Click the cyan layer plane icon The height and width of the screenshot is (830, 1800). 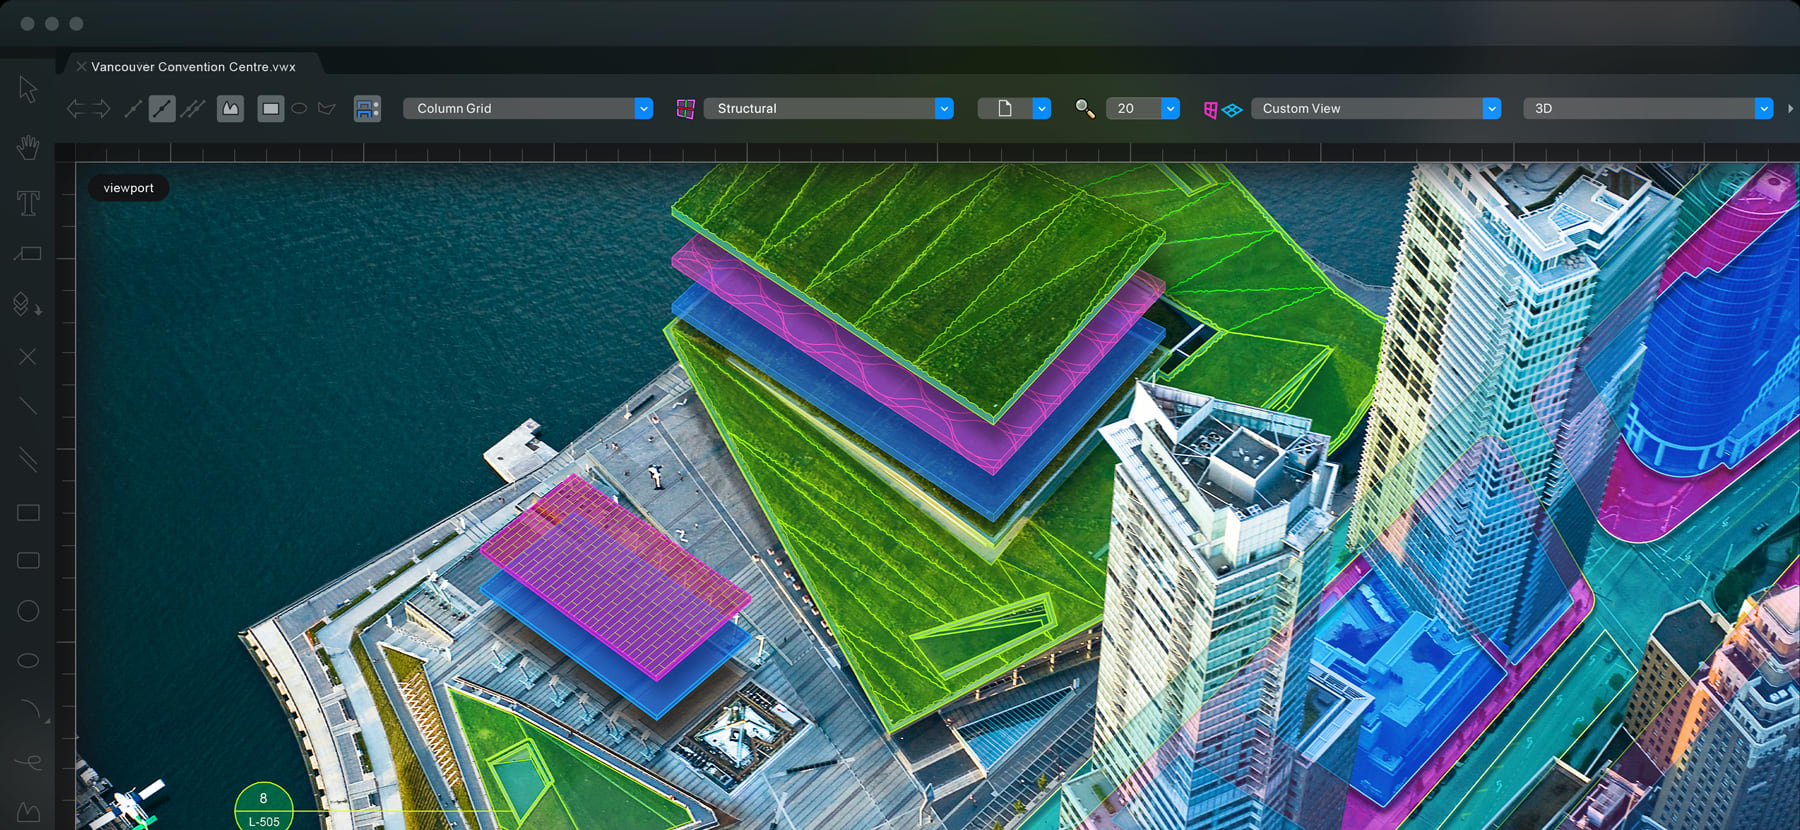click(x=1232, y=110)
